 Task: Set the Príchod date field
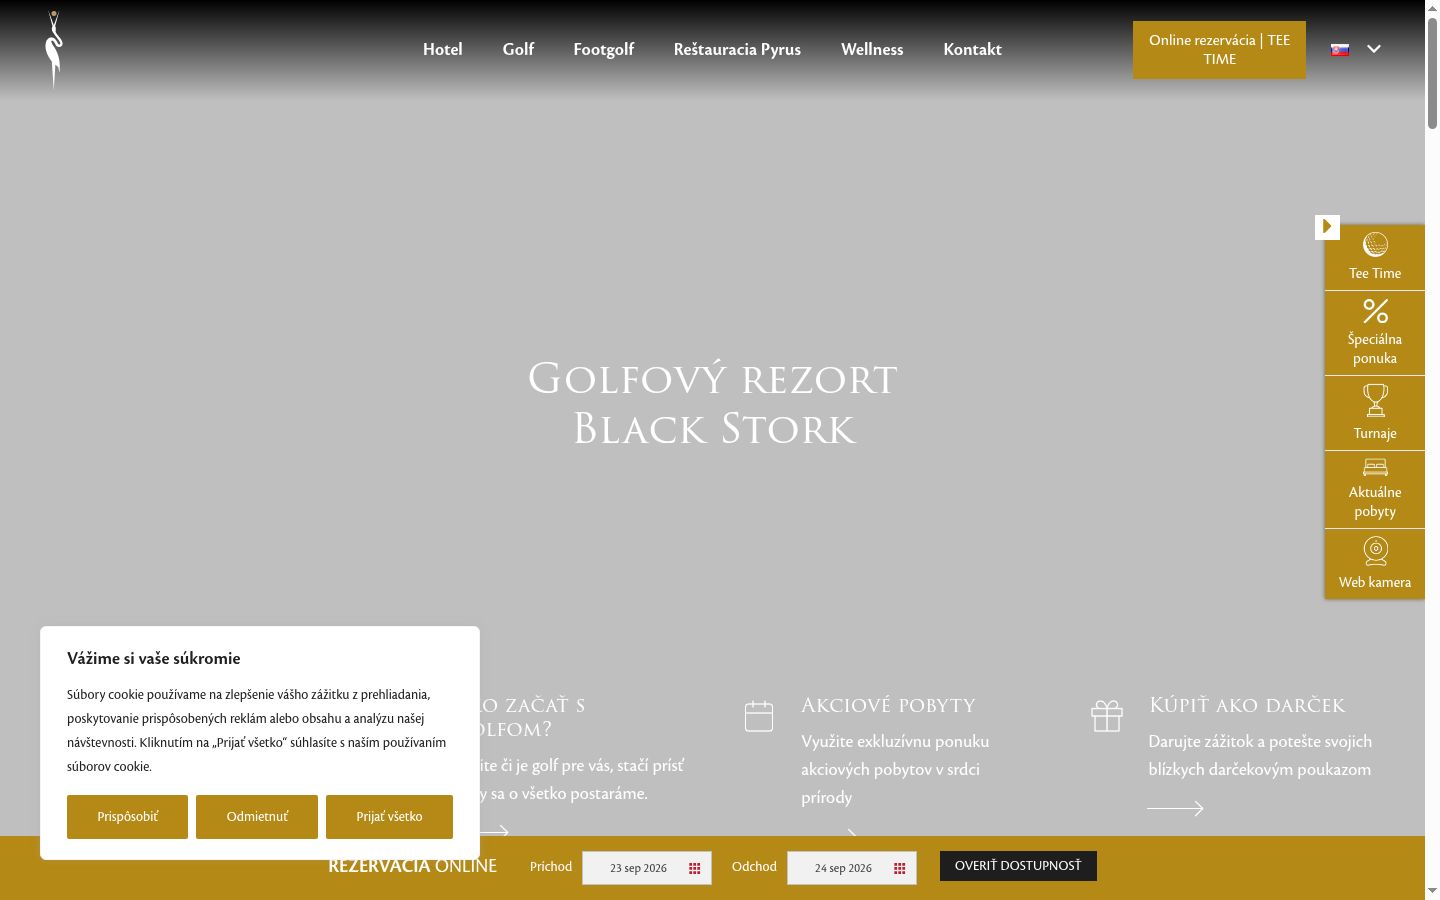647,868
